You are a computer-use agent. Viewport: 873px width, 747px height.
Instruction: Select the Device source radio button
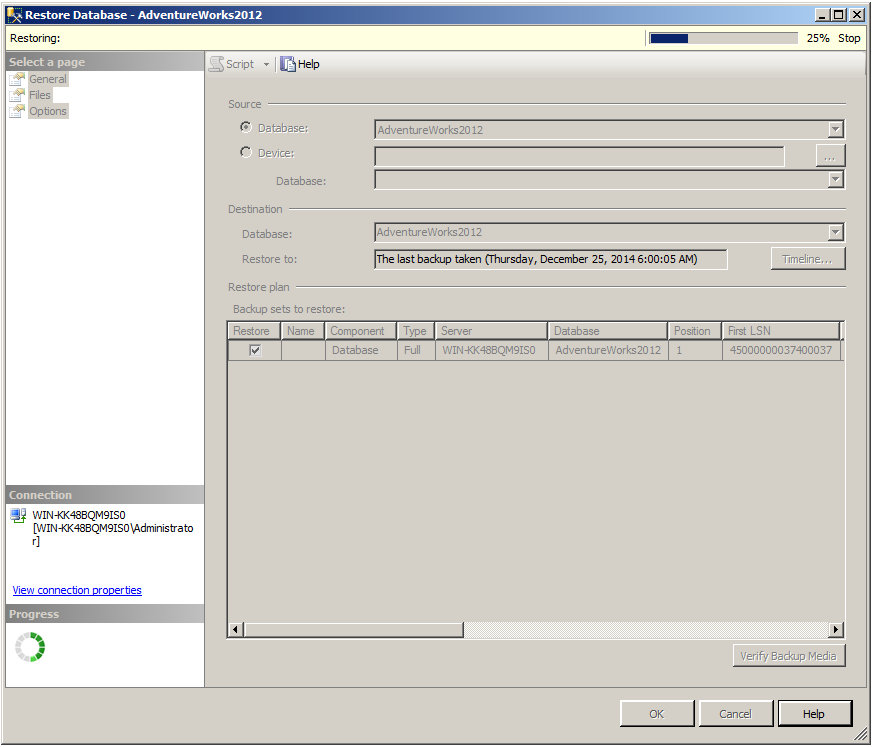click(x=246, y=153)
